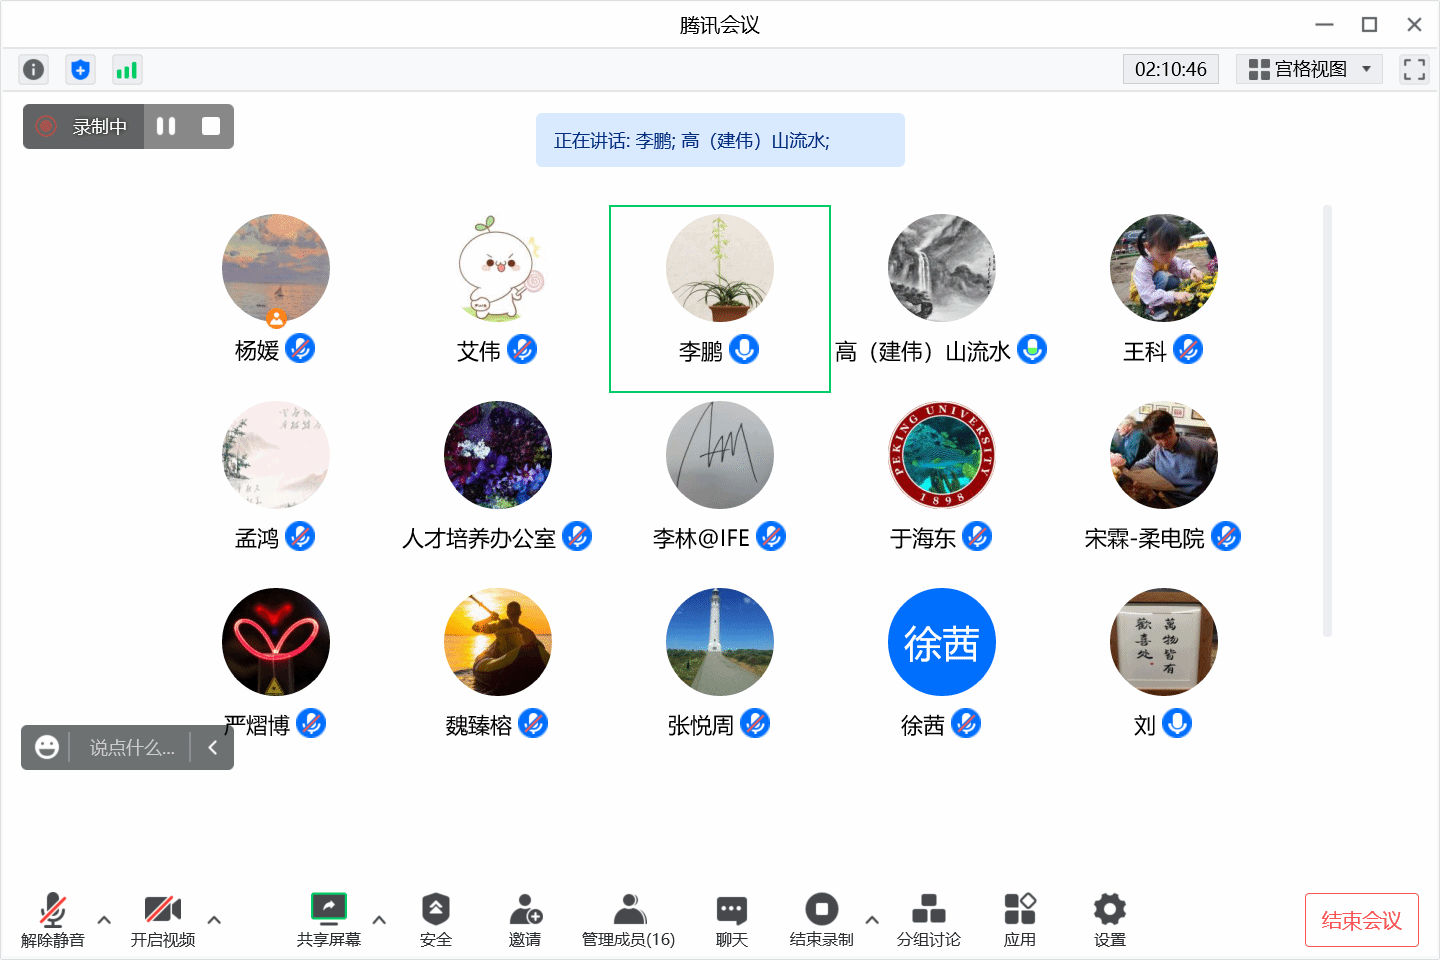Unmute microphone with 解除静音
Screen dimensions: 1440x960
coord(53,919)
